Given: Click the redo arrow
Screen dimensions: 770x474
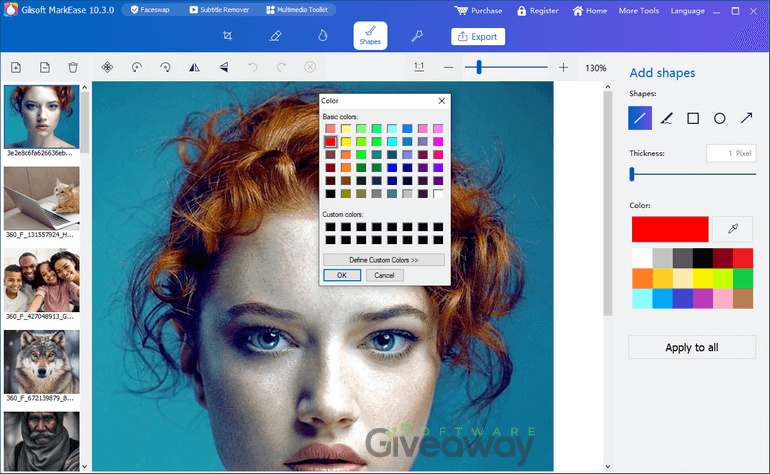Looking at the screenshot, I should 281,67.
